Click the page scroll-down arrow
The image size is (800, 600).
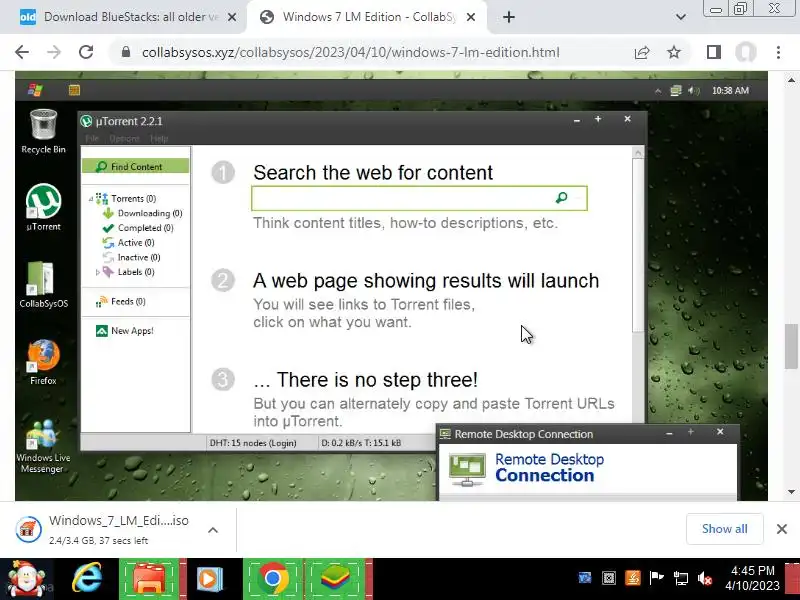(x=791, y=492)
